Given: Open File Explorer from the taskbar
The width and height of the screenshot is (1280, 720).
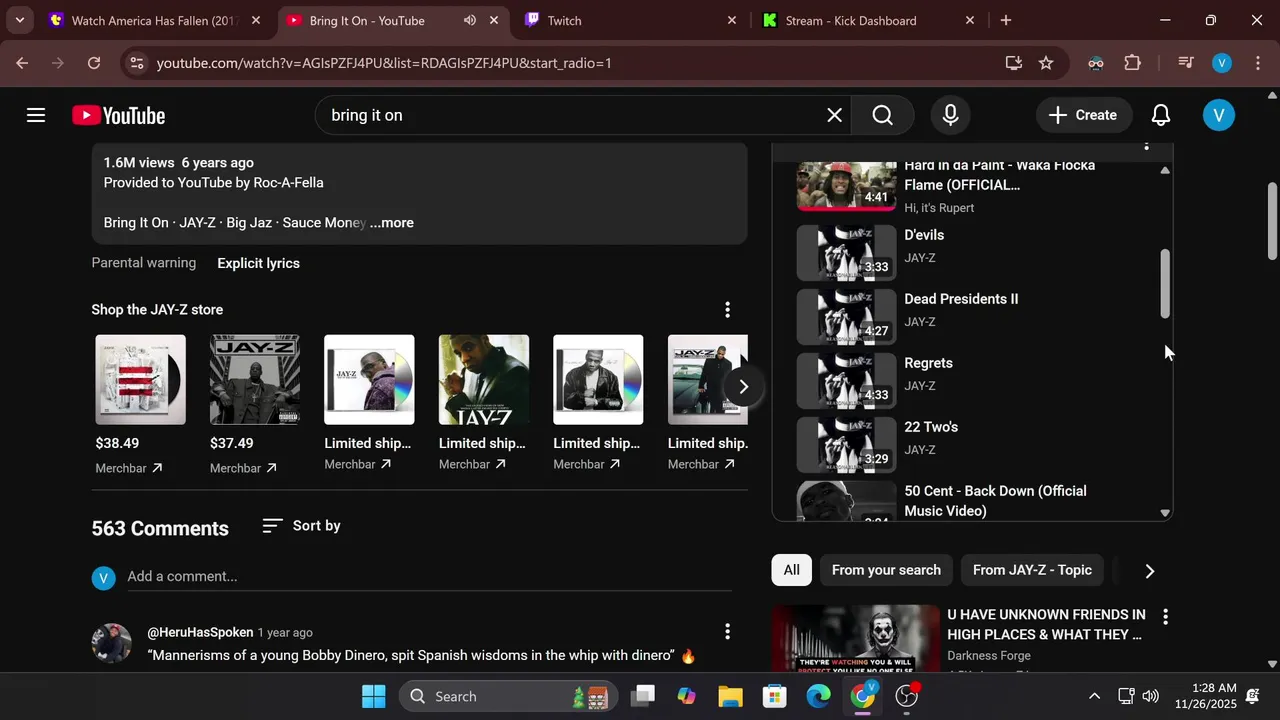Looking at the screenshot, I should (731, 696).
